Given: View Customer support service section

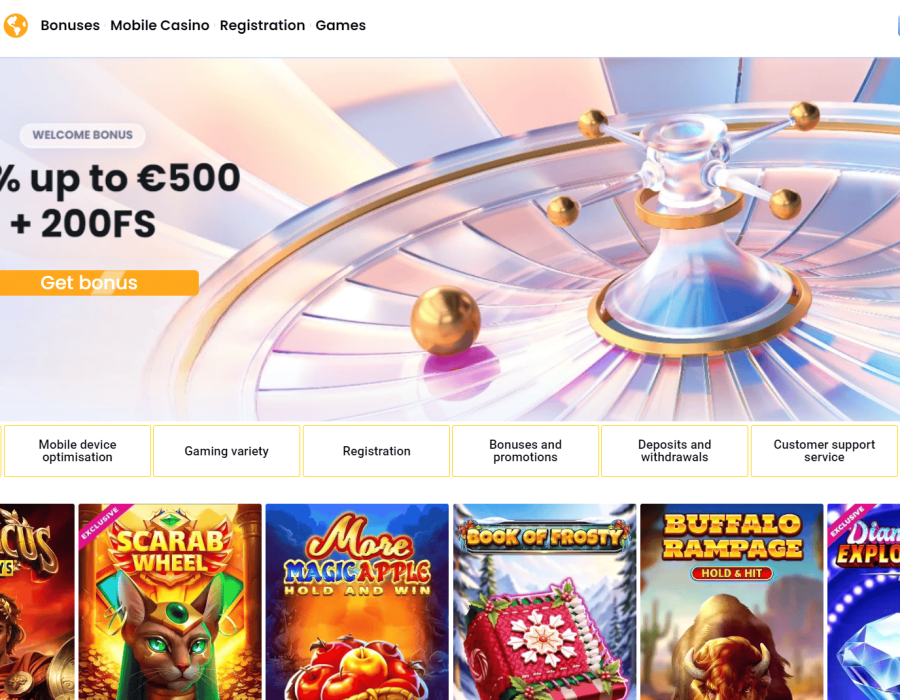Looking at the screenshot, I should 824,451.
